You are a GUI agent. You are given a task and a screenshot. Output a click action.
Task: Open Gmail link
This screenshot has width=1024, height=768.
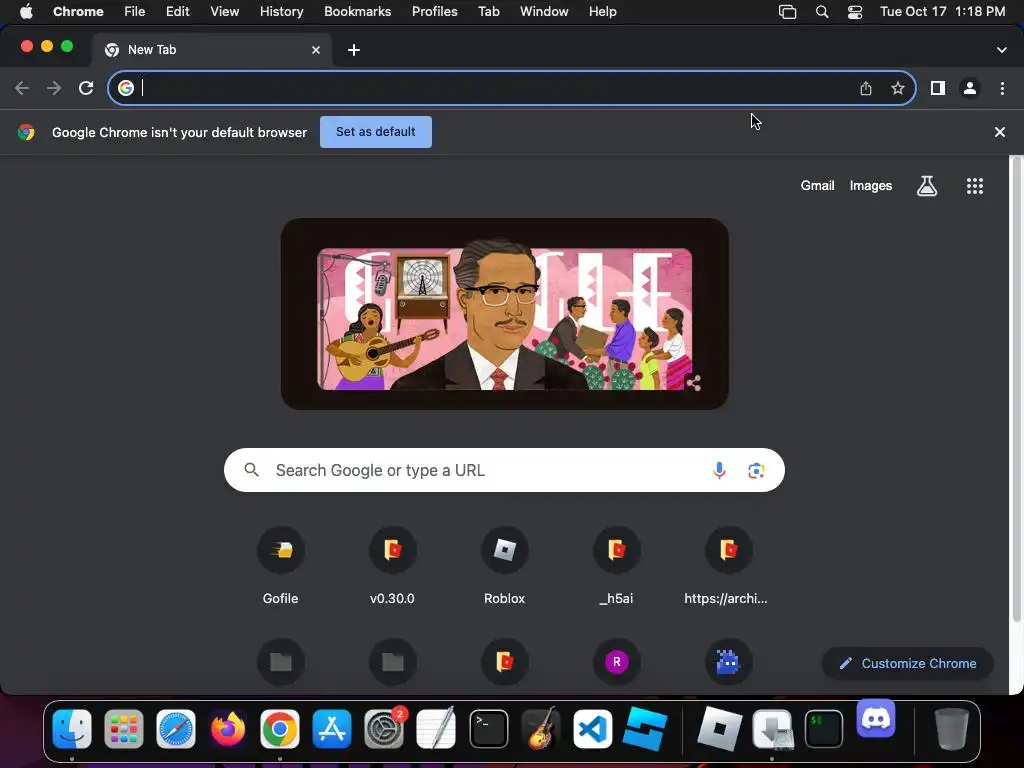818,186
